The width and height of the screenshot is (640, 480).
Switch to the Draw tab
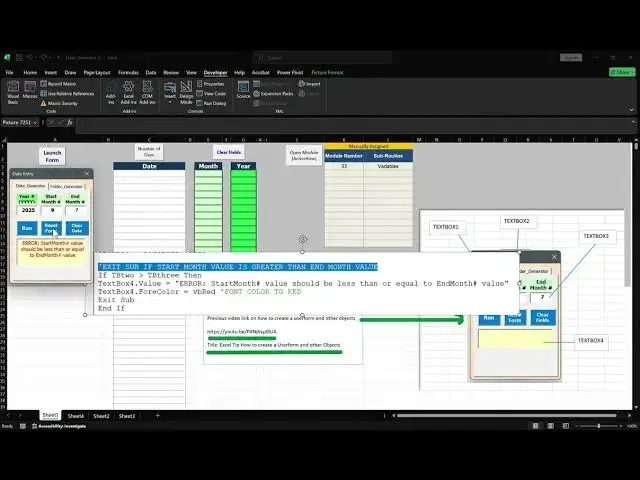pos(70,73)
